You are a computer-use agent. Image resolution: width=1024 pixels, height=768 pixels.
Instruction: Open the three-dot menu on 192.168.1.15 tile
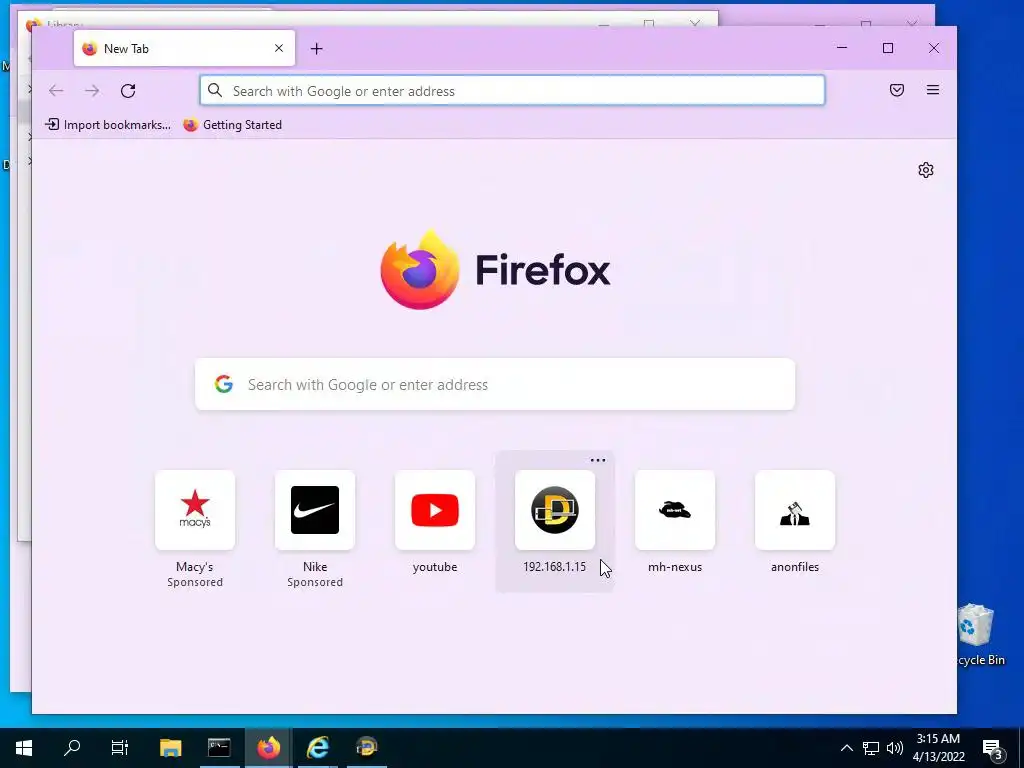pyautogui.click(x=598, y=460)
